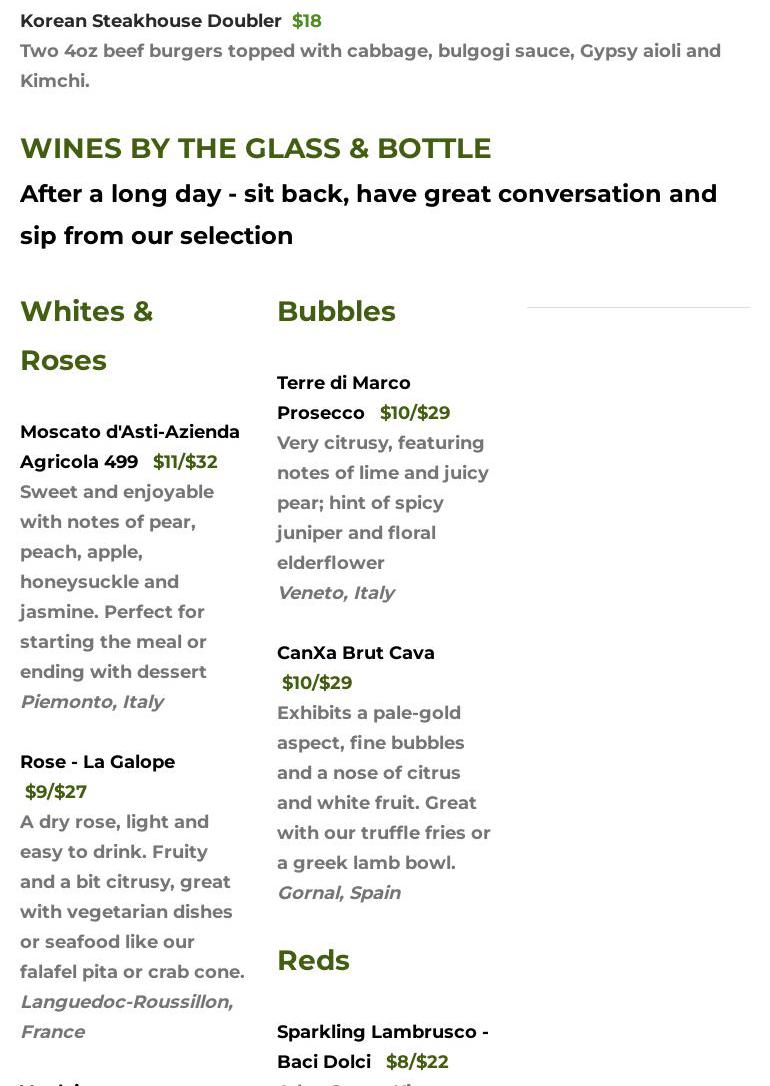
Task: Click the Whites & Roses section heading
Action: (x=86, y=335)
